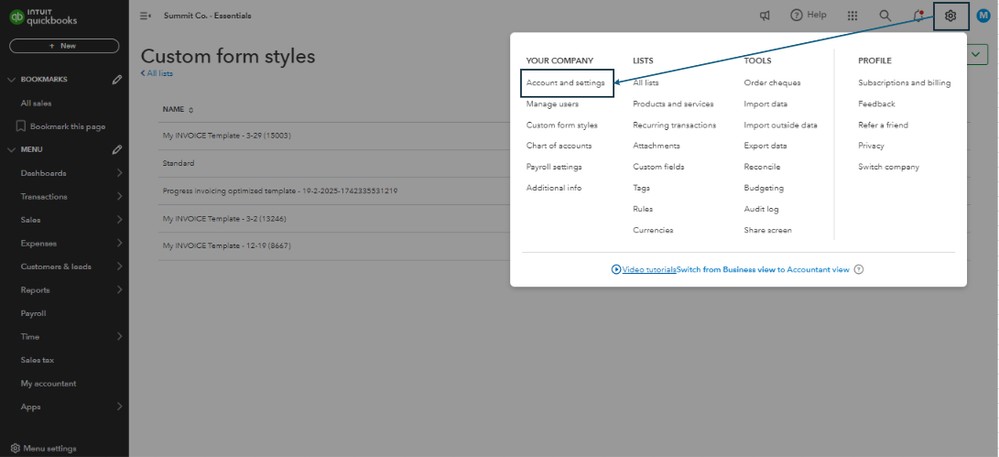999x457 pixels.
Task: Collapse the sidebar using hamburger icon
Action: tap(146, 16)
